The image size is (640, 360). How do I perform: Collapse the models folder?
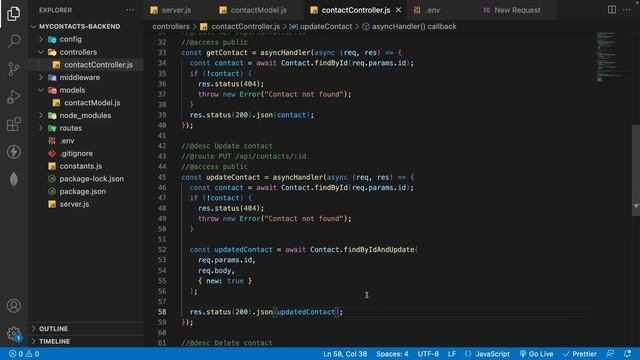tap(72, 90)
